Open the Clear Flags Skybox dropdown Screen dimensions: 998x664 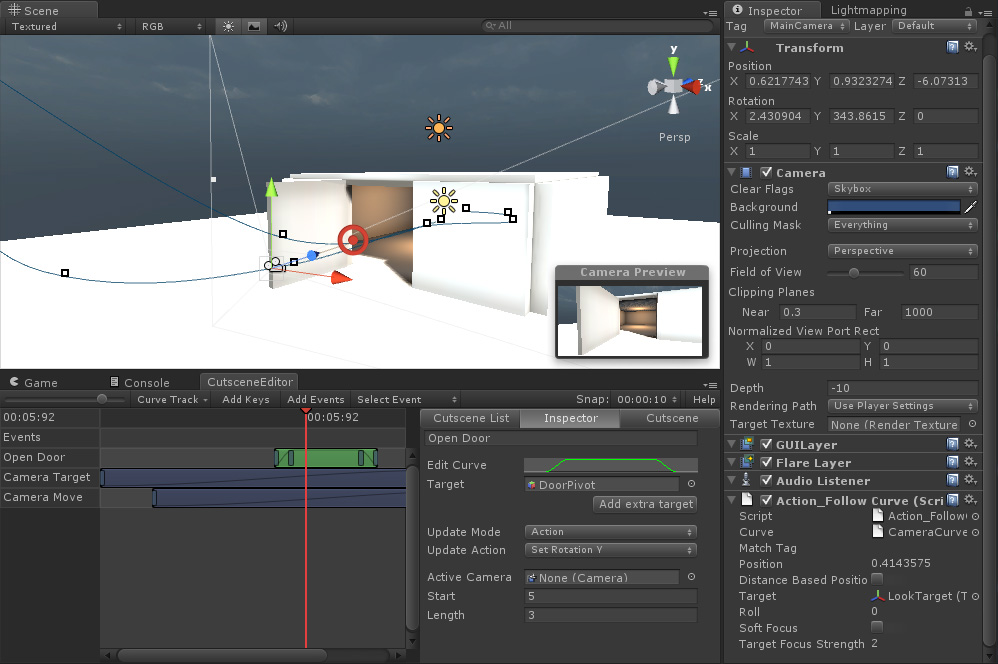[902, 189]
